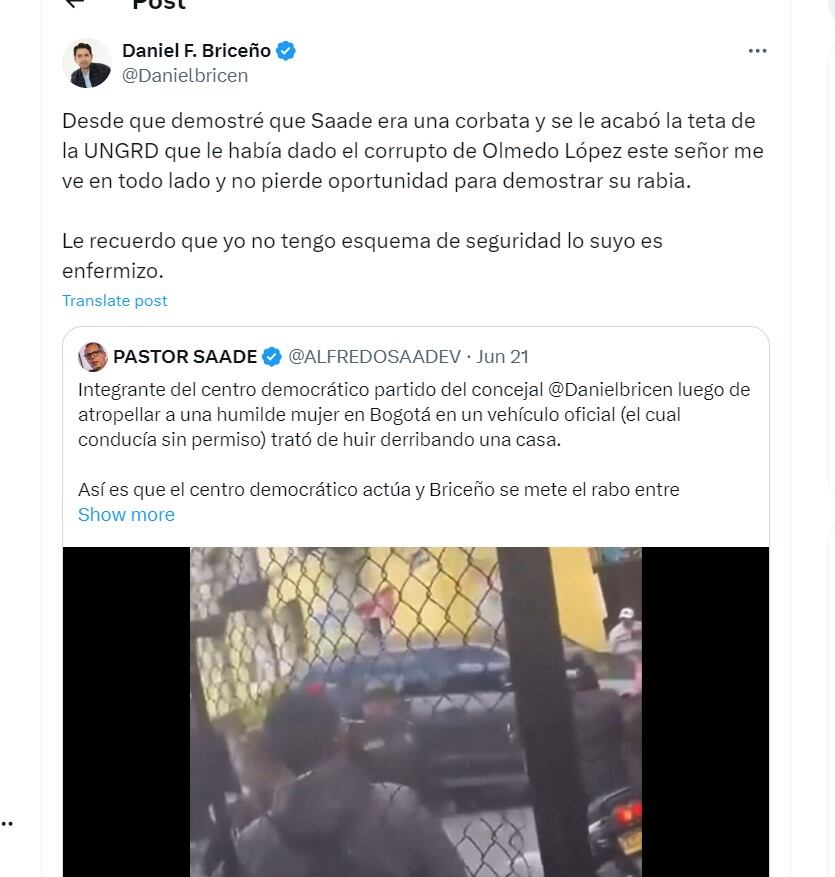Click Daniel F. Briceño's profile avatar
The height and width of the screenshot is (877, 835).
click(87, 63)
